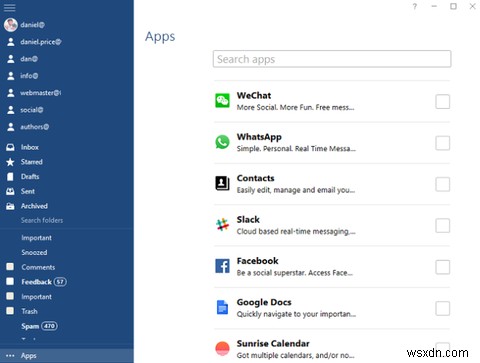This screenshot has height=363, width=480.
Task: Click the Search folders field
Action: point(42,220)
